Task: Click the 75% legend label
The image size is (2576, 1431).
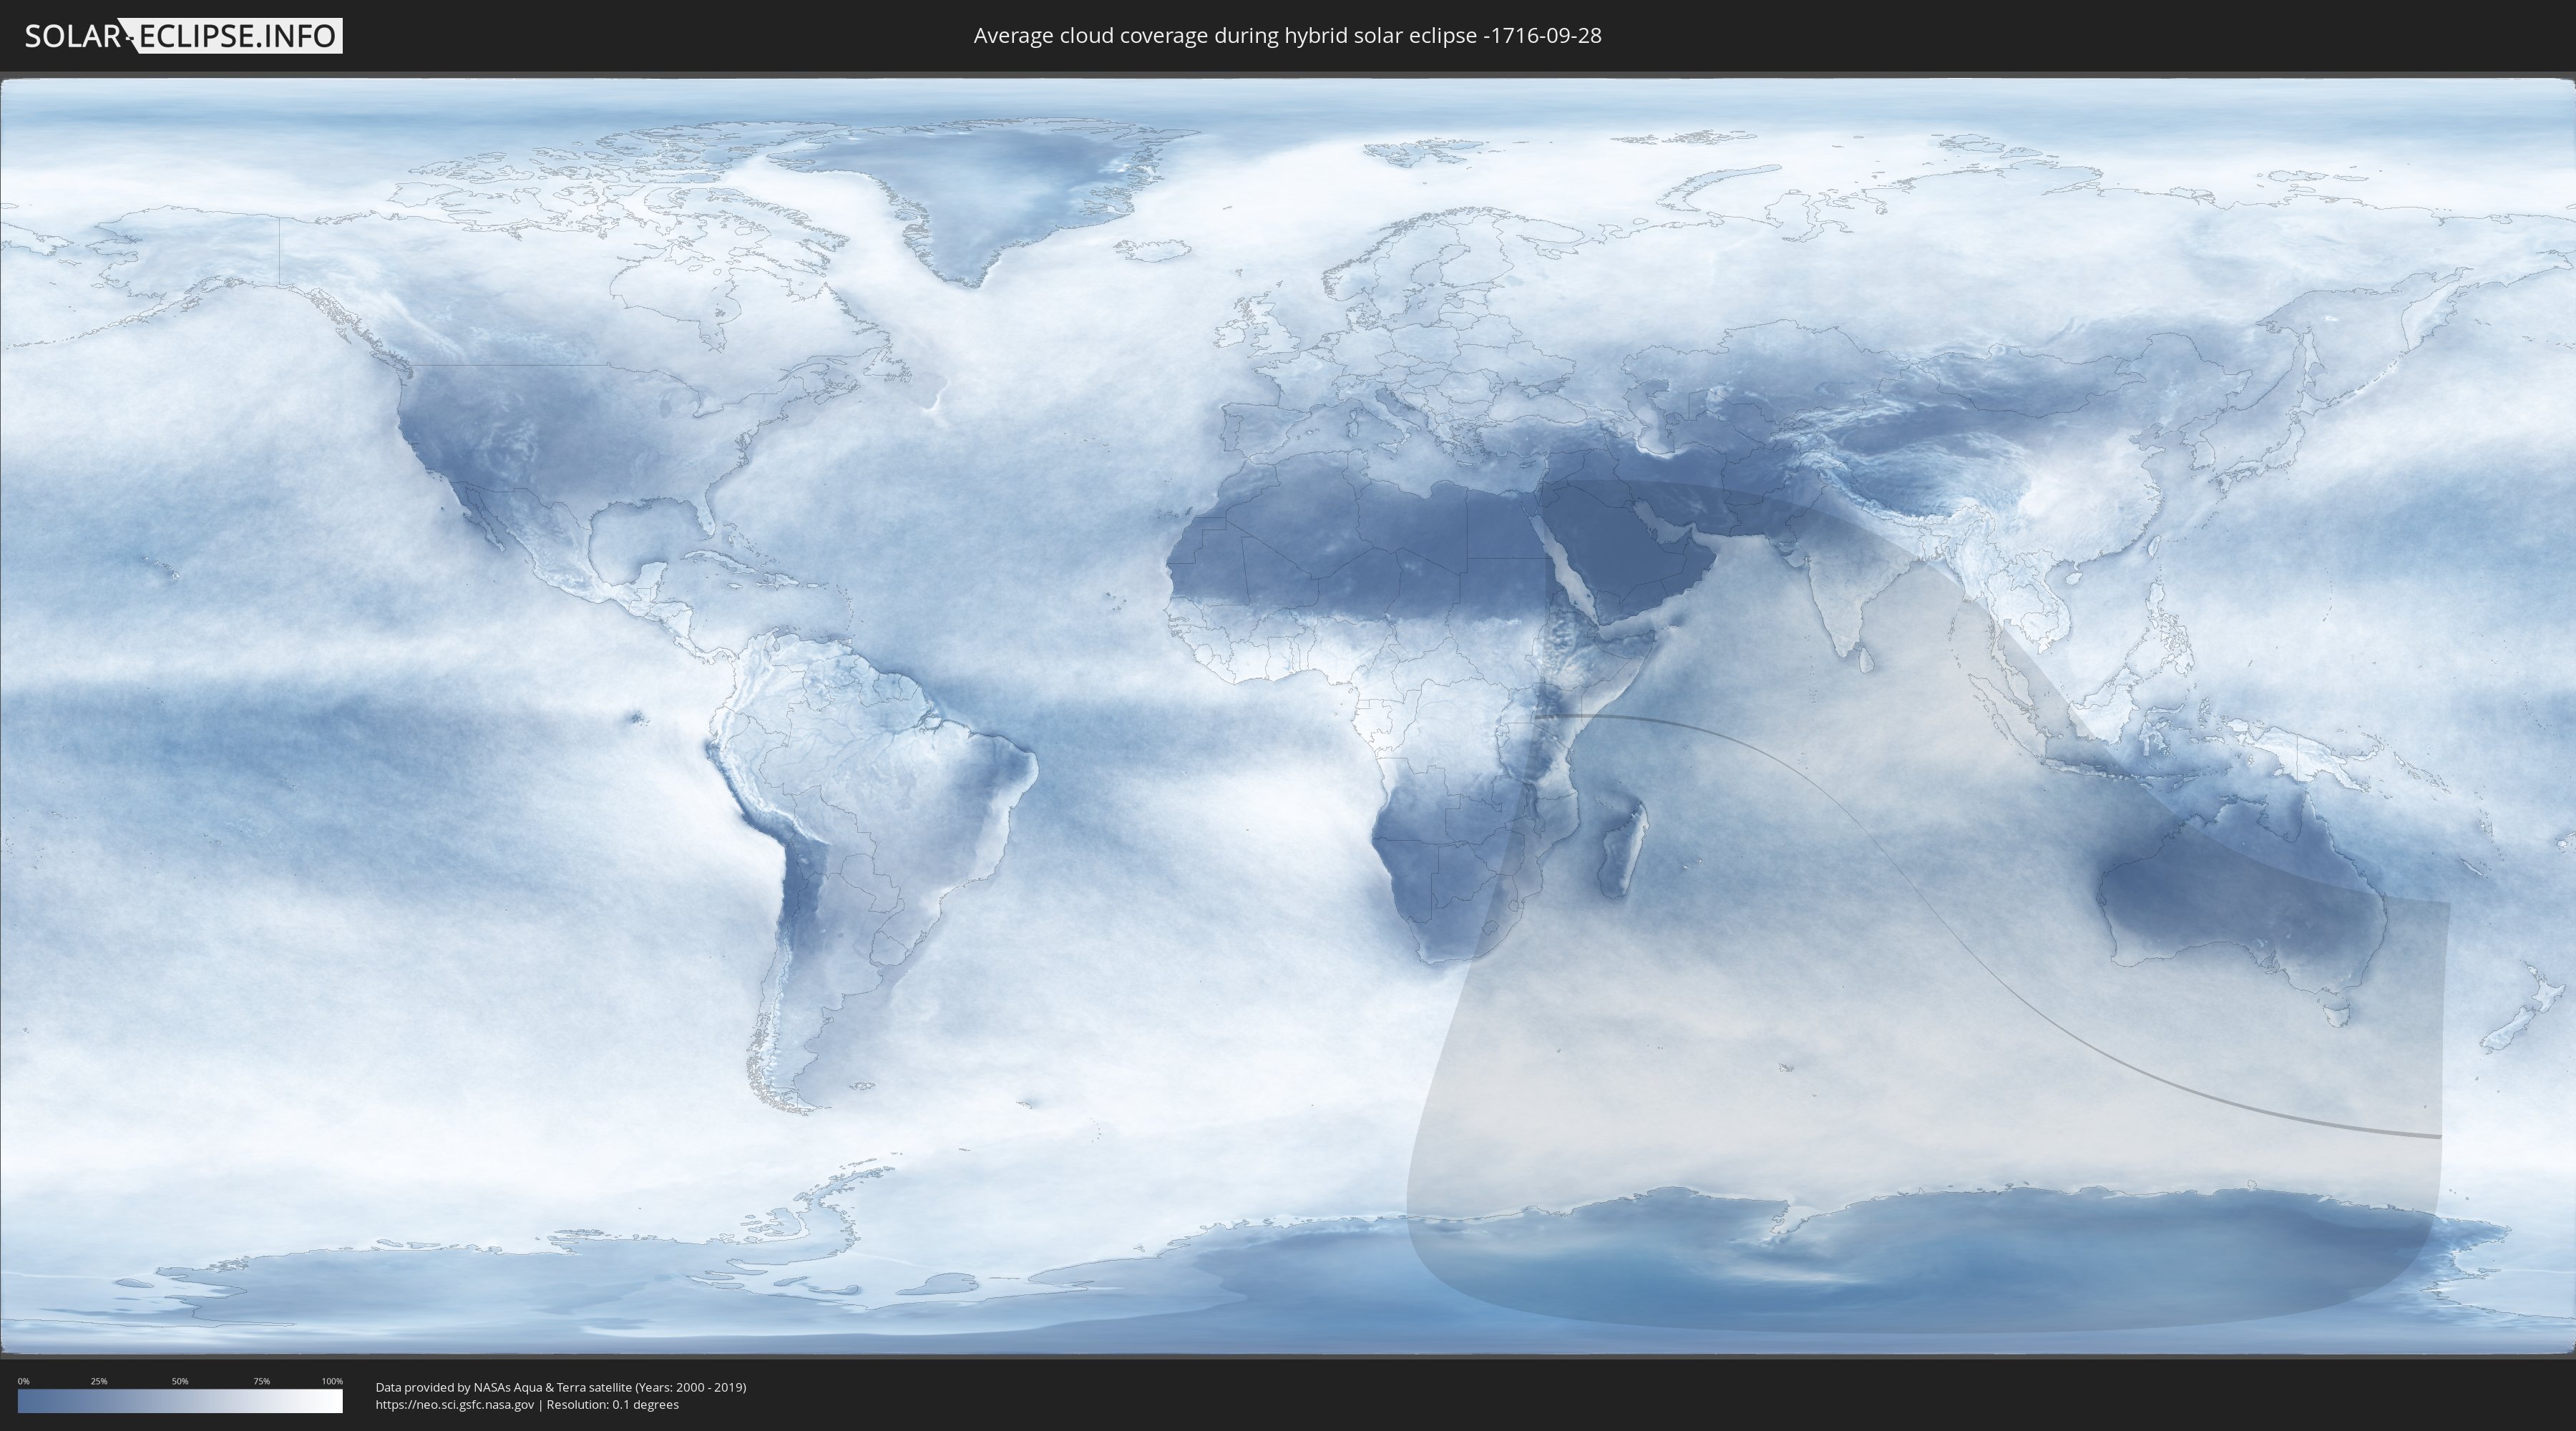Action: coord(261,1381)
